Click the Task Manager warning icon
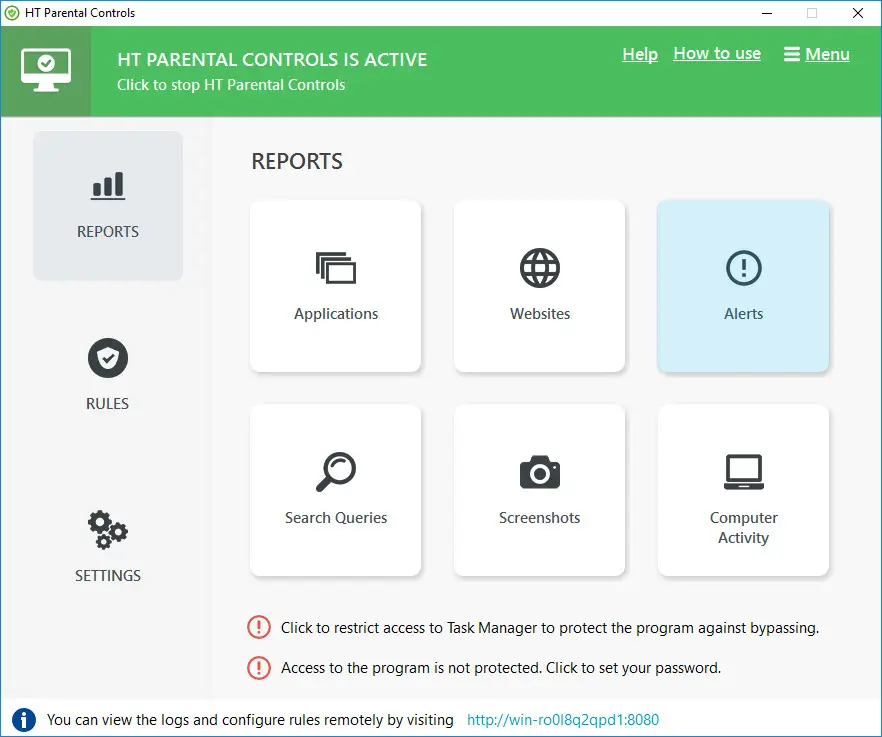882x737 pixels. coord(259,627)
